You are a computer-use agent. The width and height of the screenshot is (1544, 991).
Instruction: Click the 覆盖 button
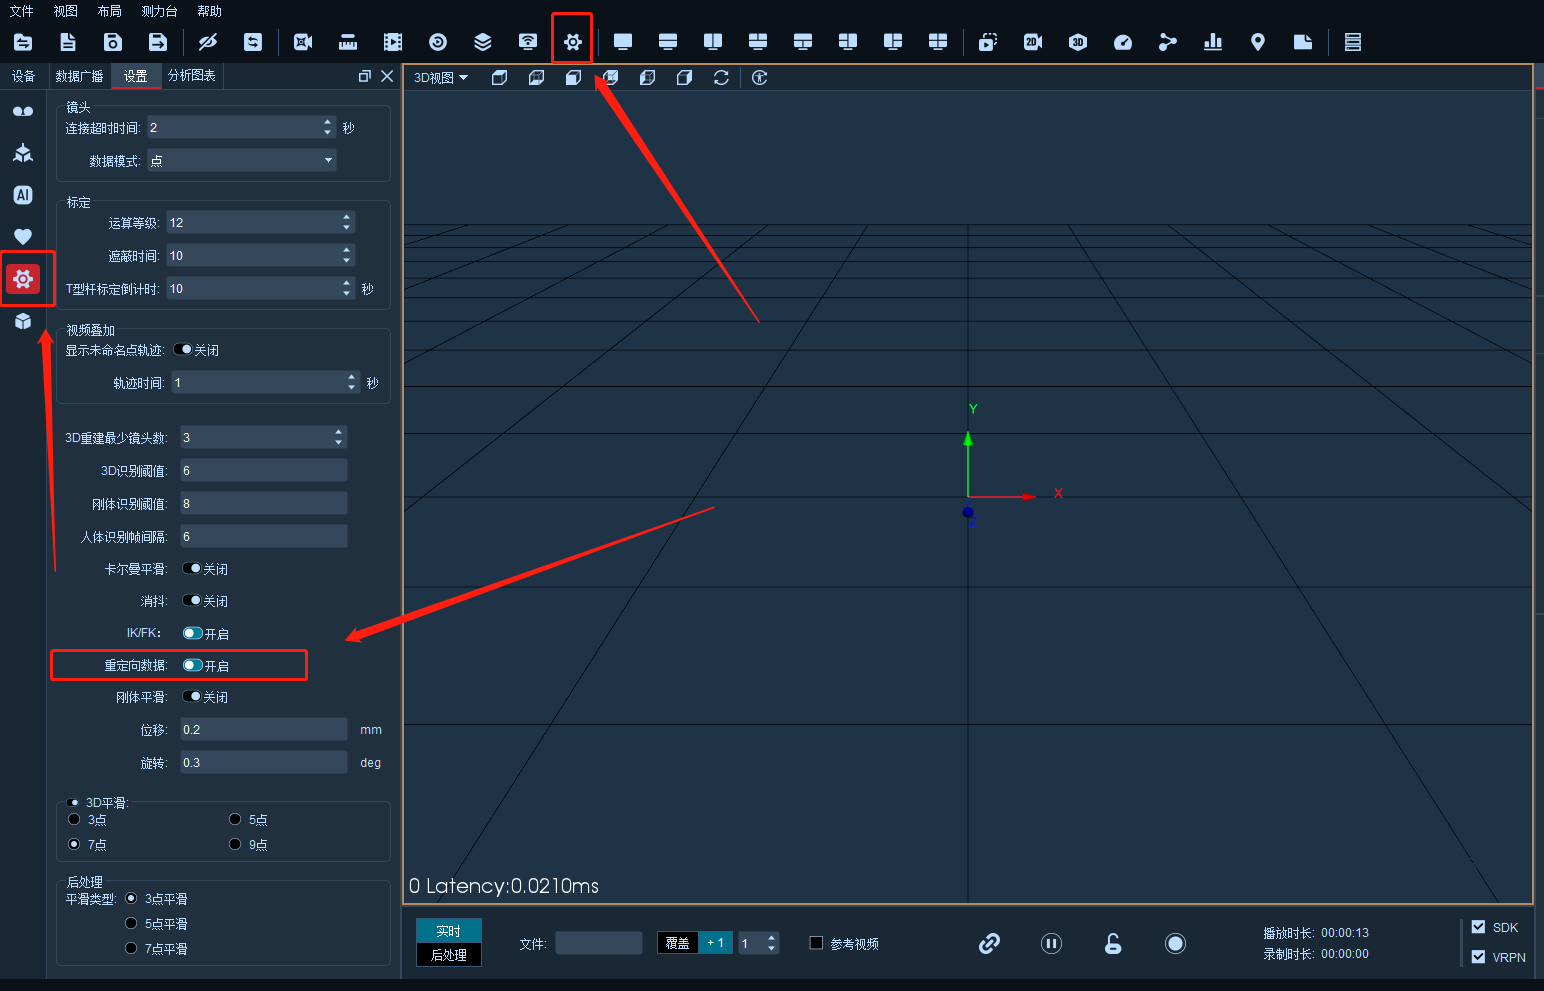click(x=677, y=943)
